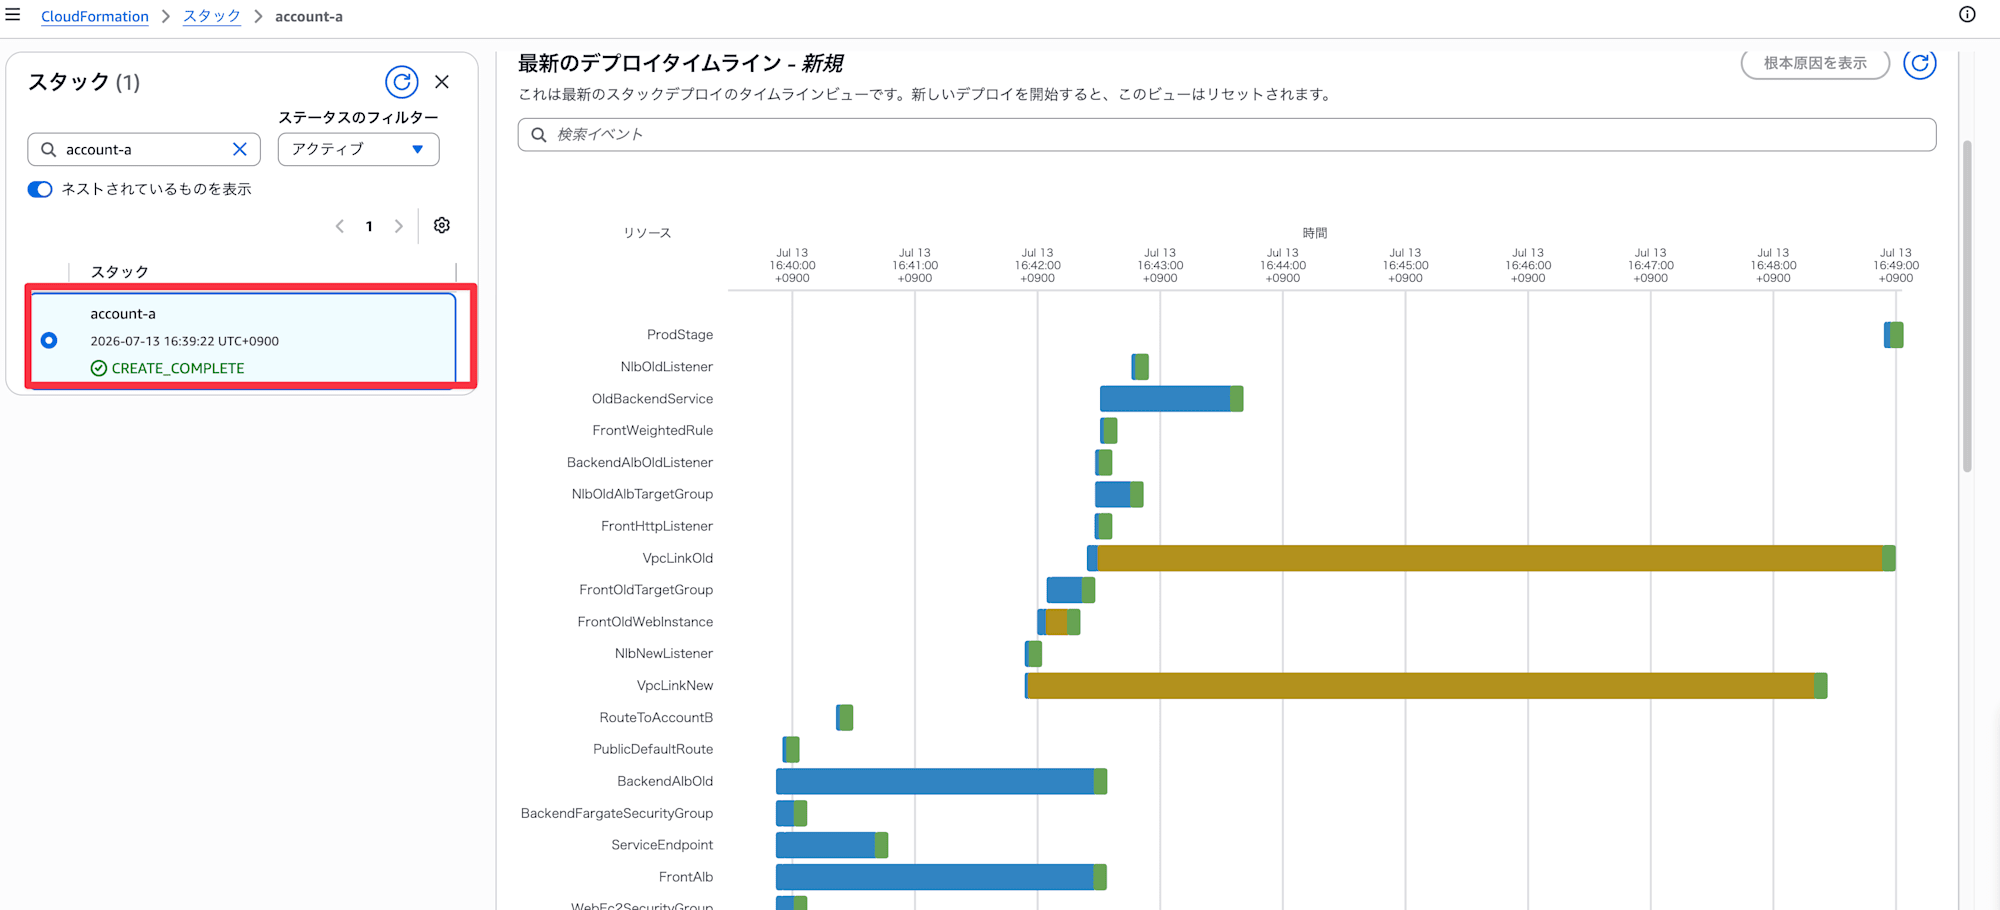Close the stacks side panel

pos(442,82)
